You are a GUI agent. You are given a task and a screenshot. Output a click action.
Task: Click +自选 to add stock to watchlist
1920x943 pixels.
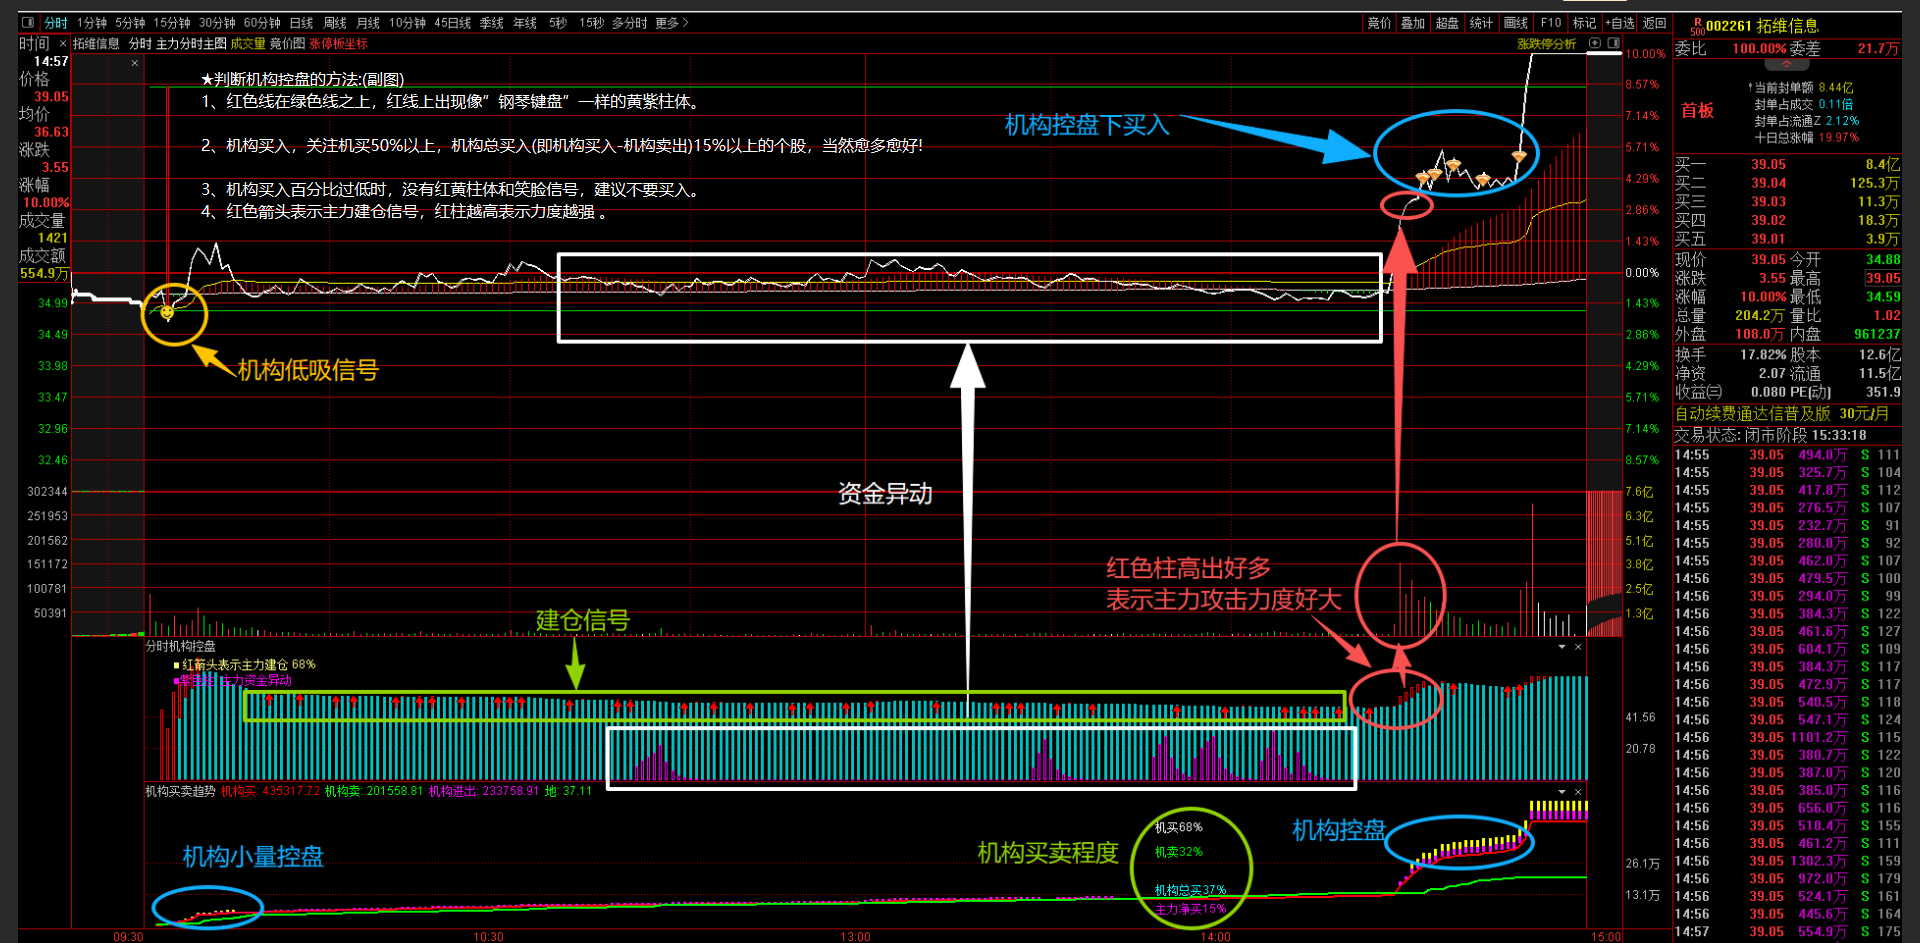pyautogui.click(x=1621, y=22)
